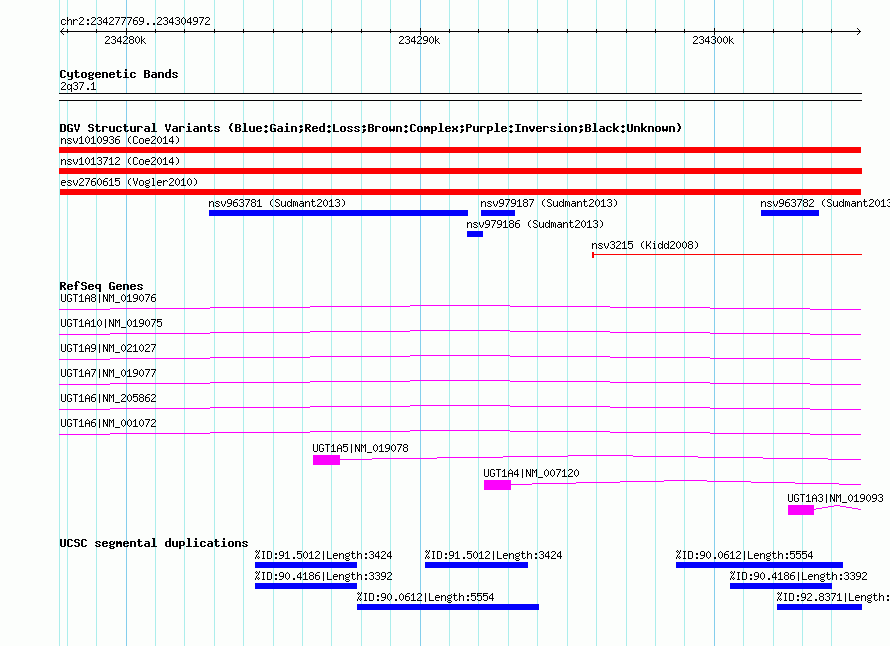Select the UGT1A6|NM_205862 transcript label
This screenshot has height=646, width=890.
point(108,398)
